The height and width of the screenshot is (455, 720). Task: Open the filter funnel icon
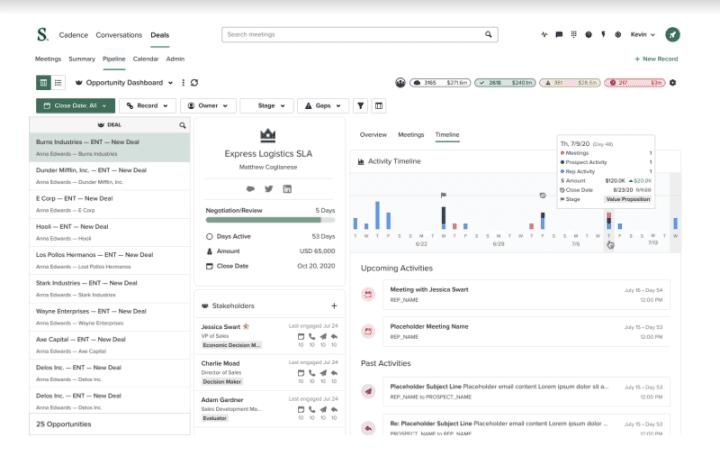pos(360,106)
